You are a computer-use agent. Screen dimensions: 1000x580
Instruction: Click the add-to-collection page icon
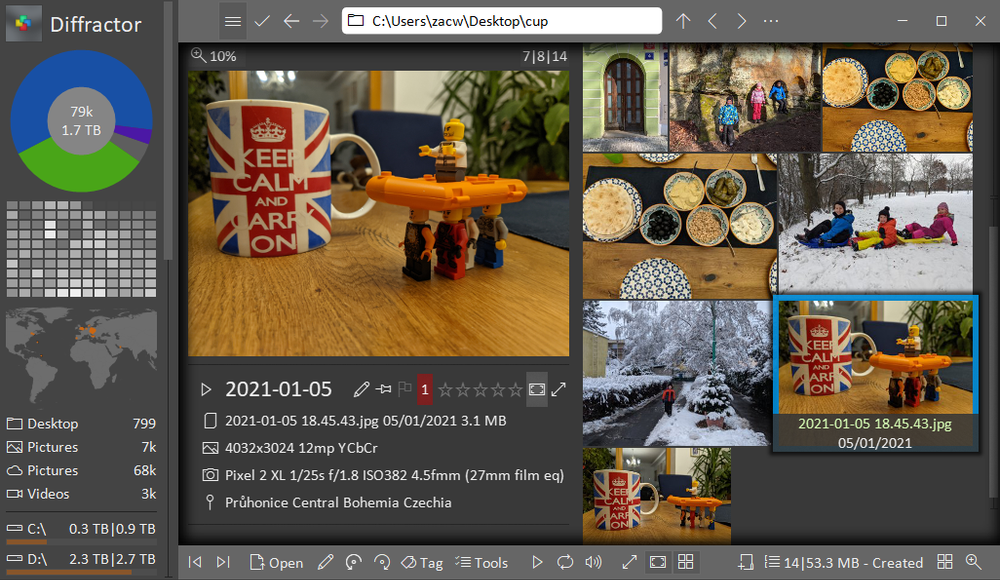click(x=746, y=562)
